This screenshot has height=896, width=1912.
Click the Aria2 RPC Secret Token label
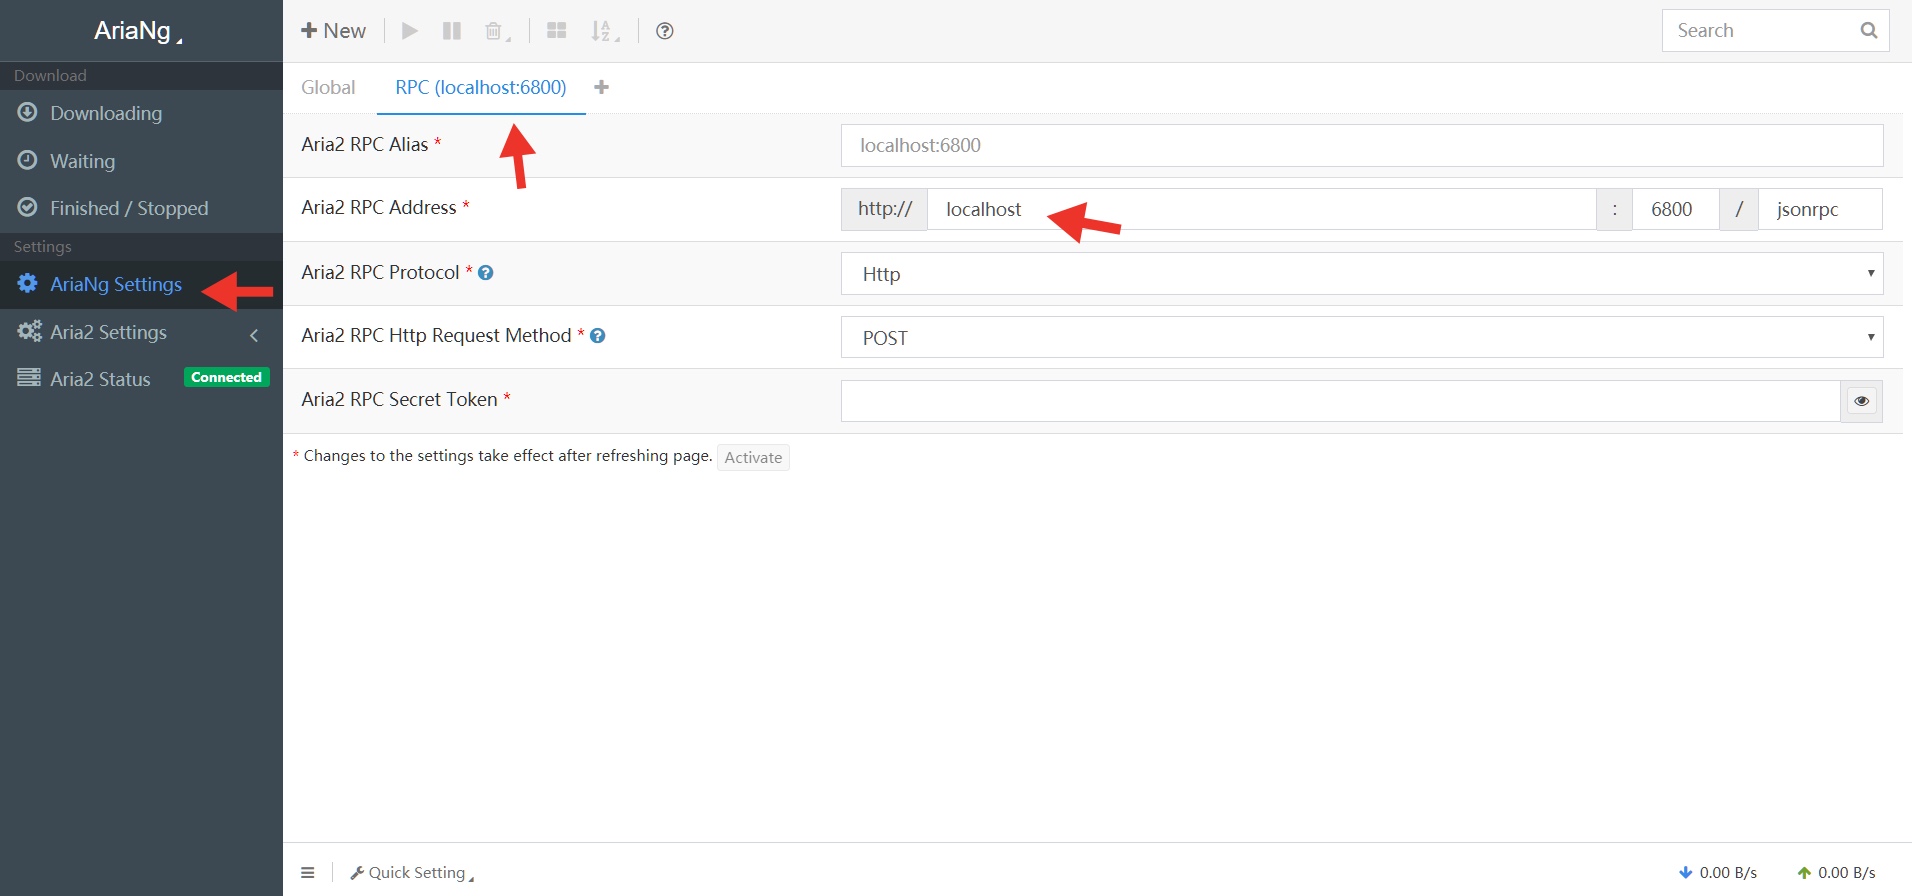coord(399,399)
